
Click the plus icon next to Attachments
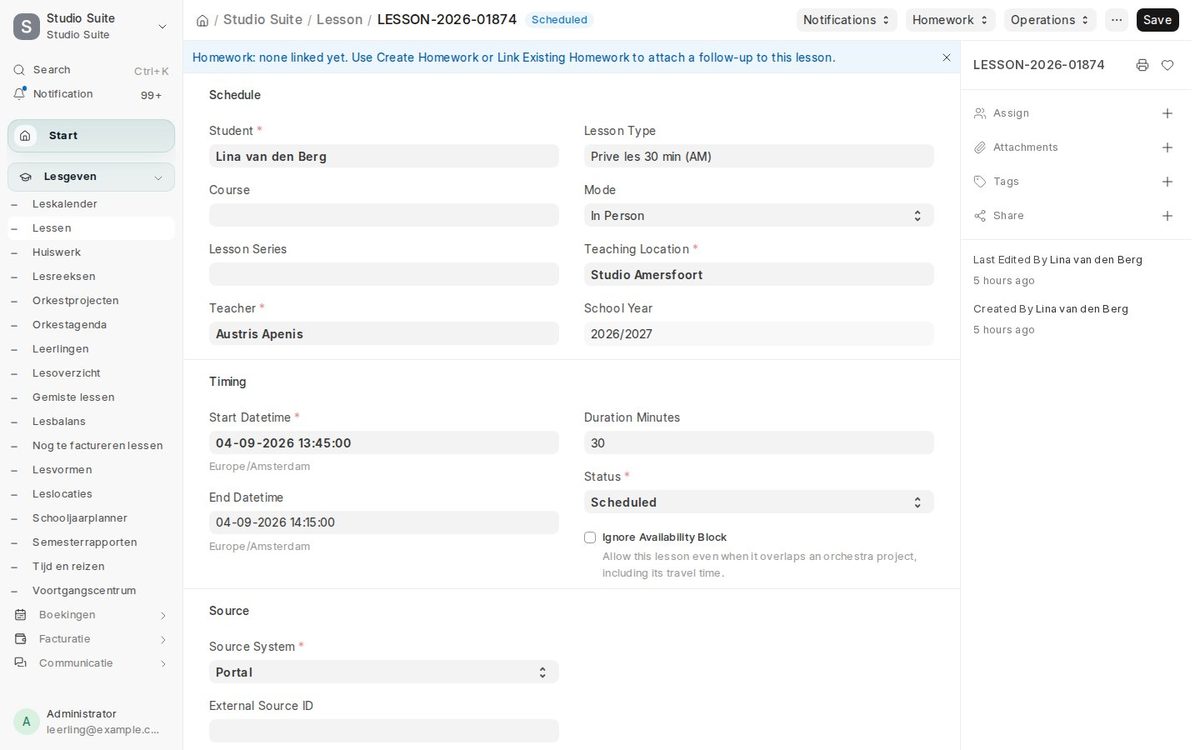[x=1167, y=148]
